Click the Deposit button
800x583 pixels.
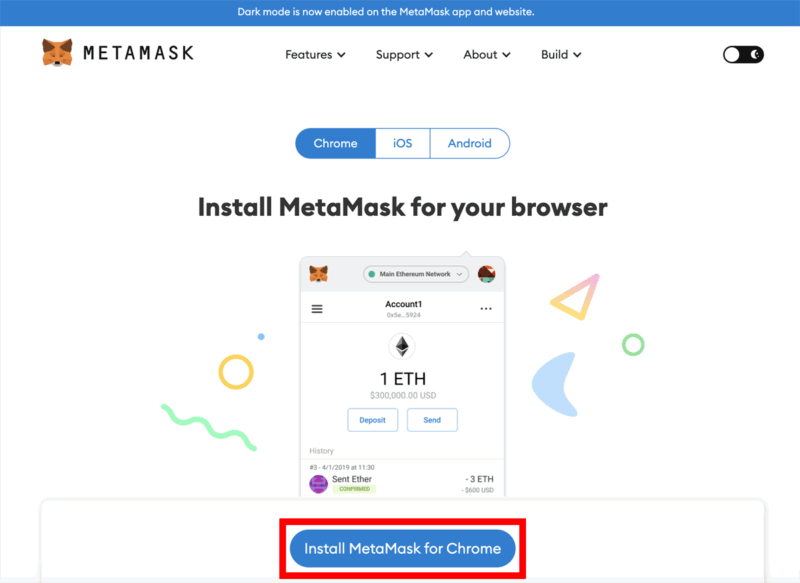(x=372, y=420)
